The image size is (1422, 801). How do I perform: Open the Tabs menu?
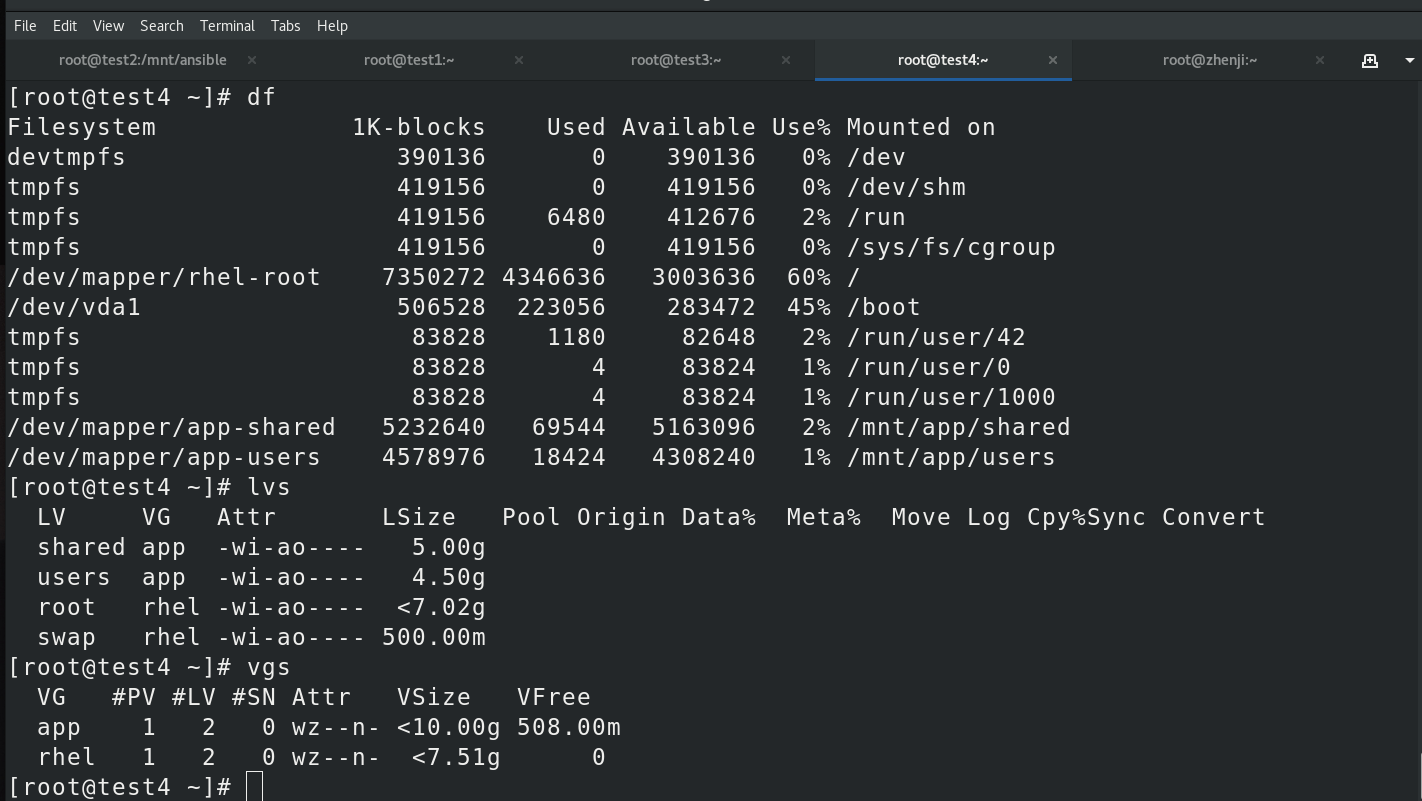coord(285,25)
